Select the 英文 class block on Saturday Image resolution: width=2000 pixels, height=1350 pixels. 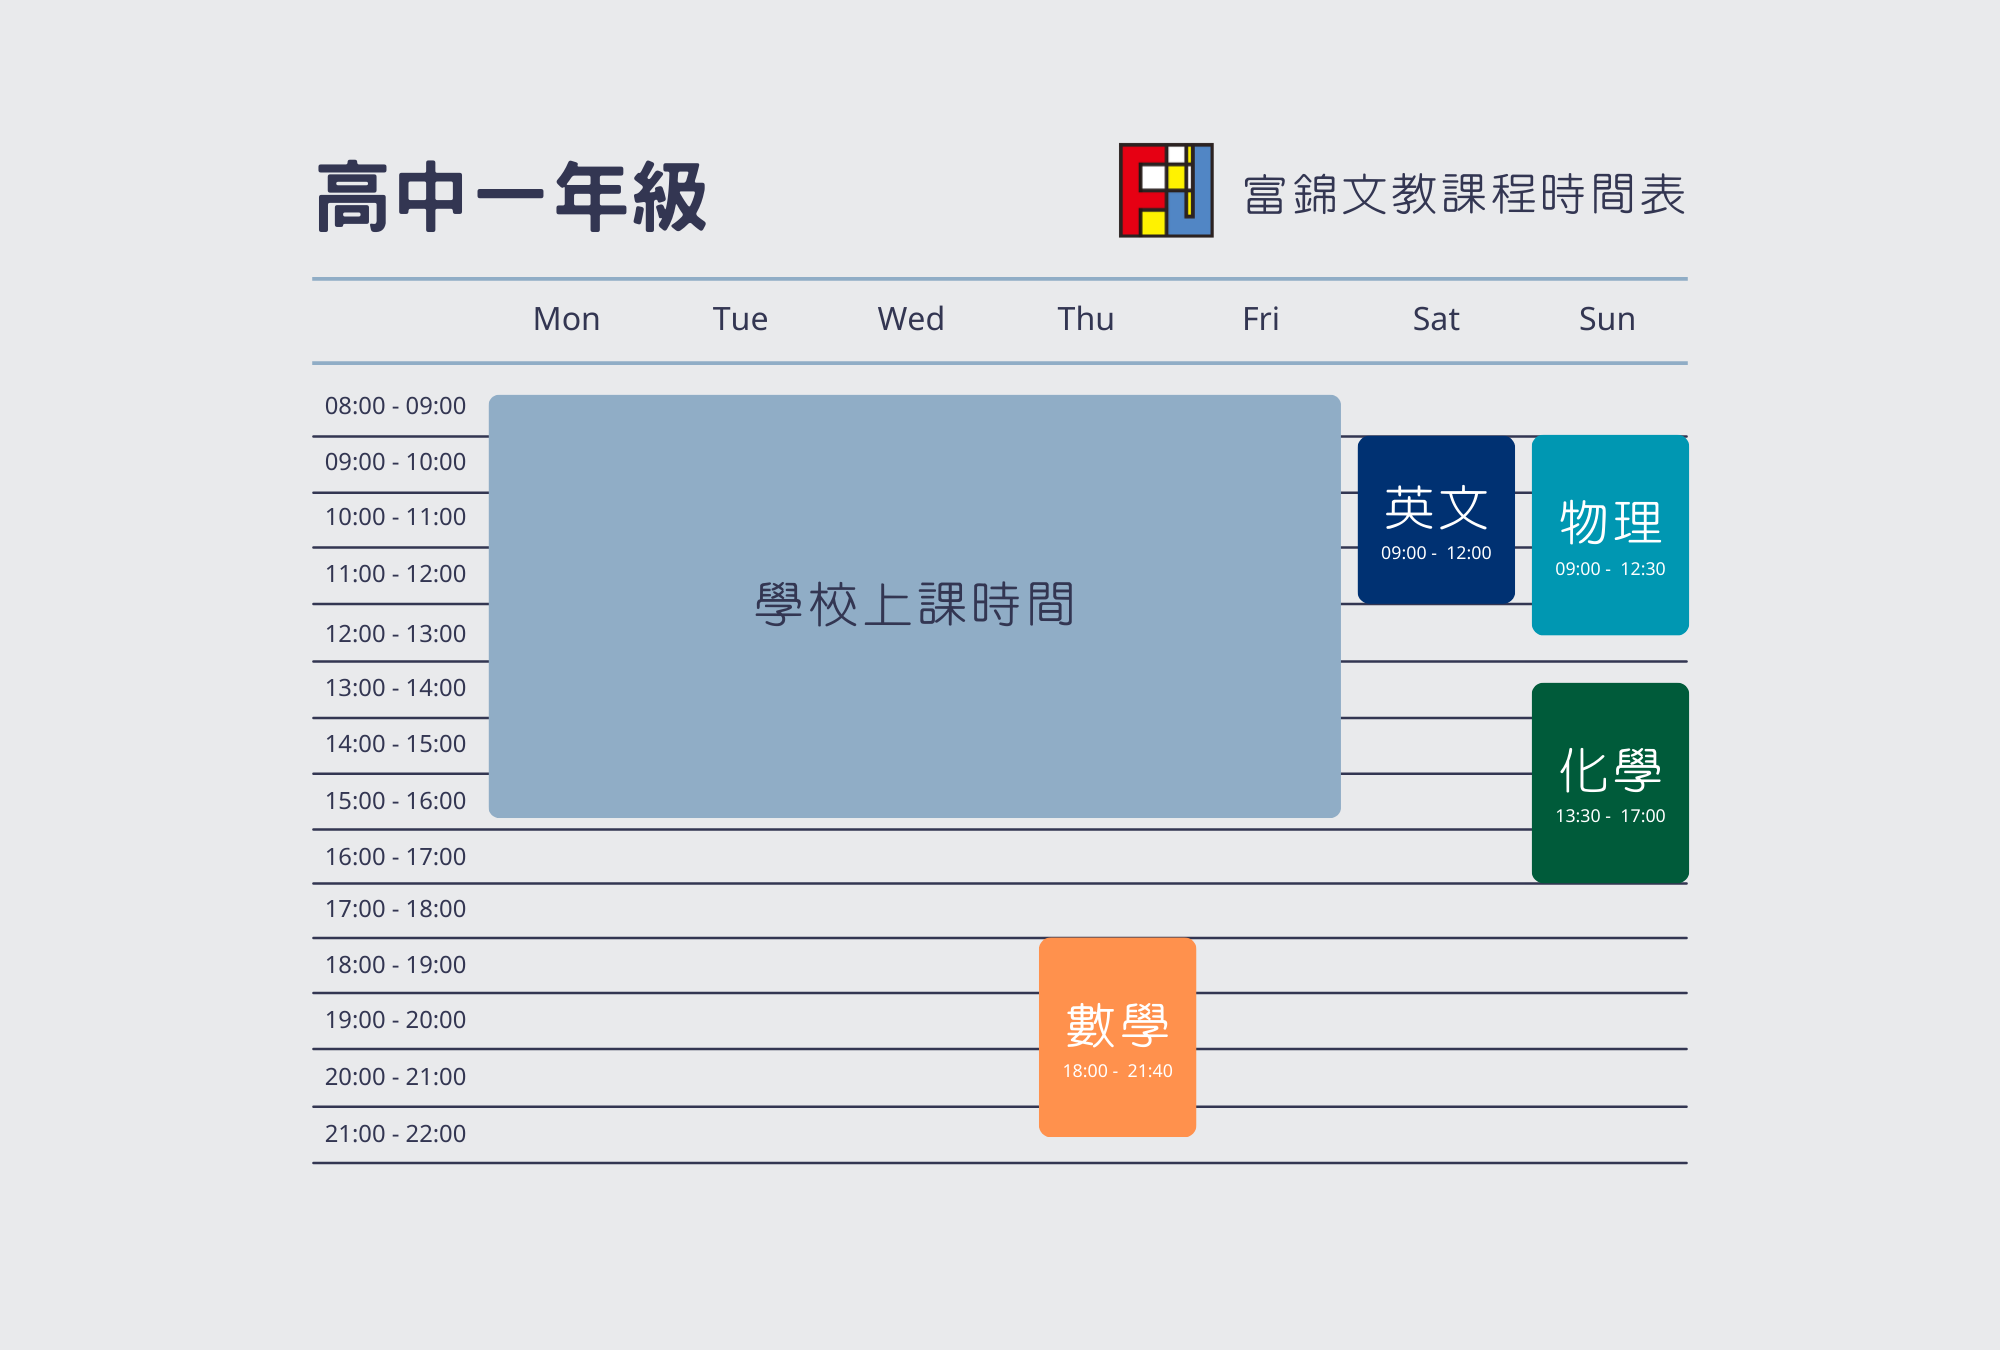tap(1436, 518)
